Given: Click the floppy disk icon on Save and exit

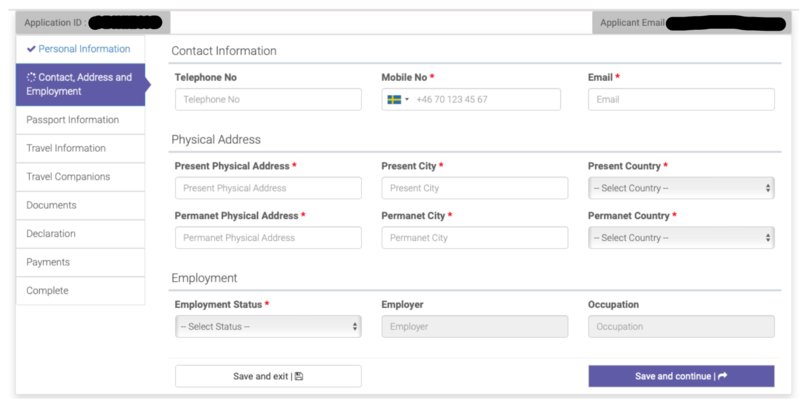Looking at the screenshot, I should coord(299,376).
